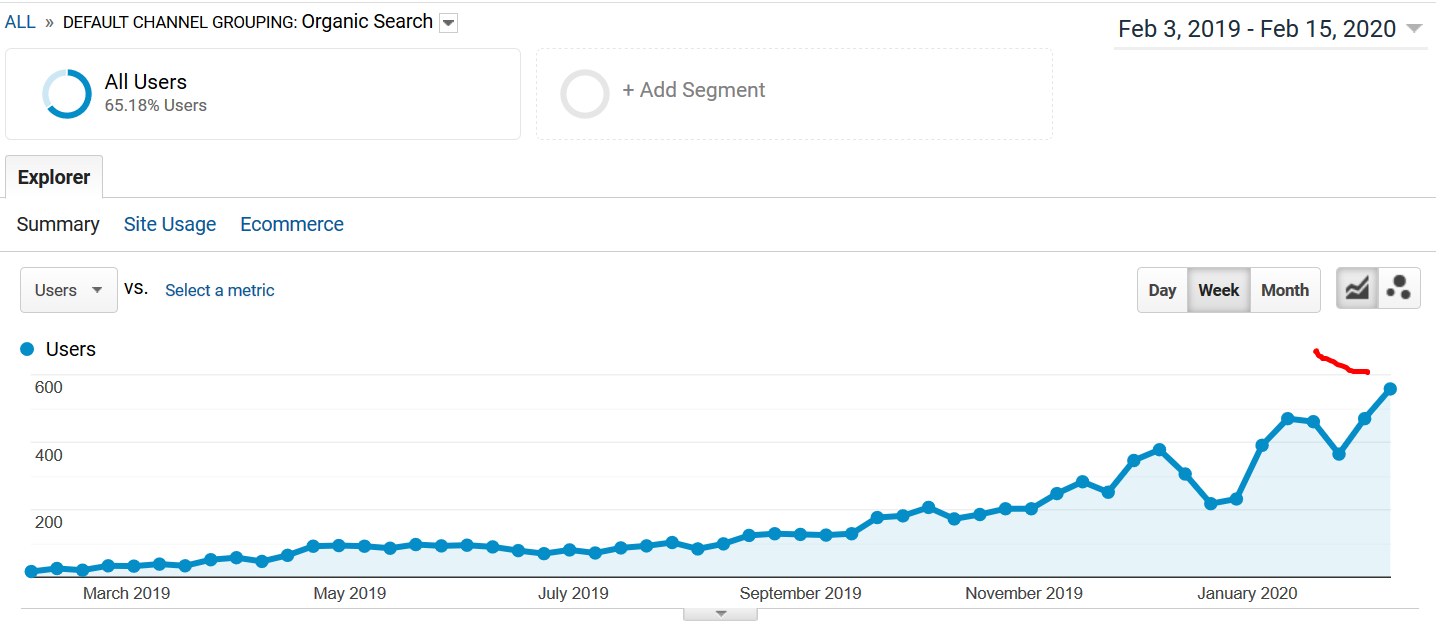Switch to the Ecommerce tab
The image size is (1436, 629).
pyautogui.click(x=292, y=224)
